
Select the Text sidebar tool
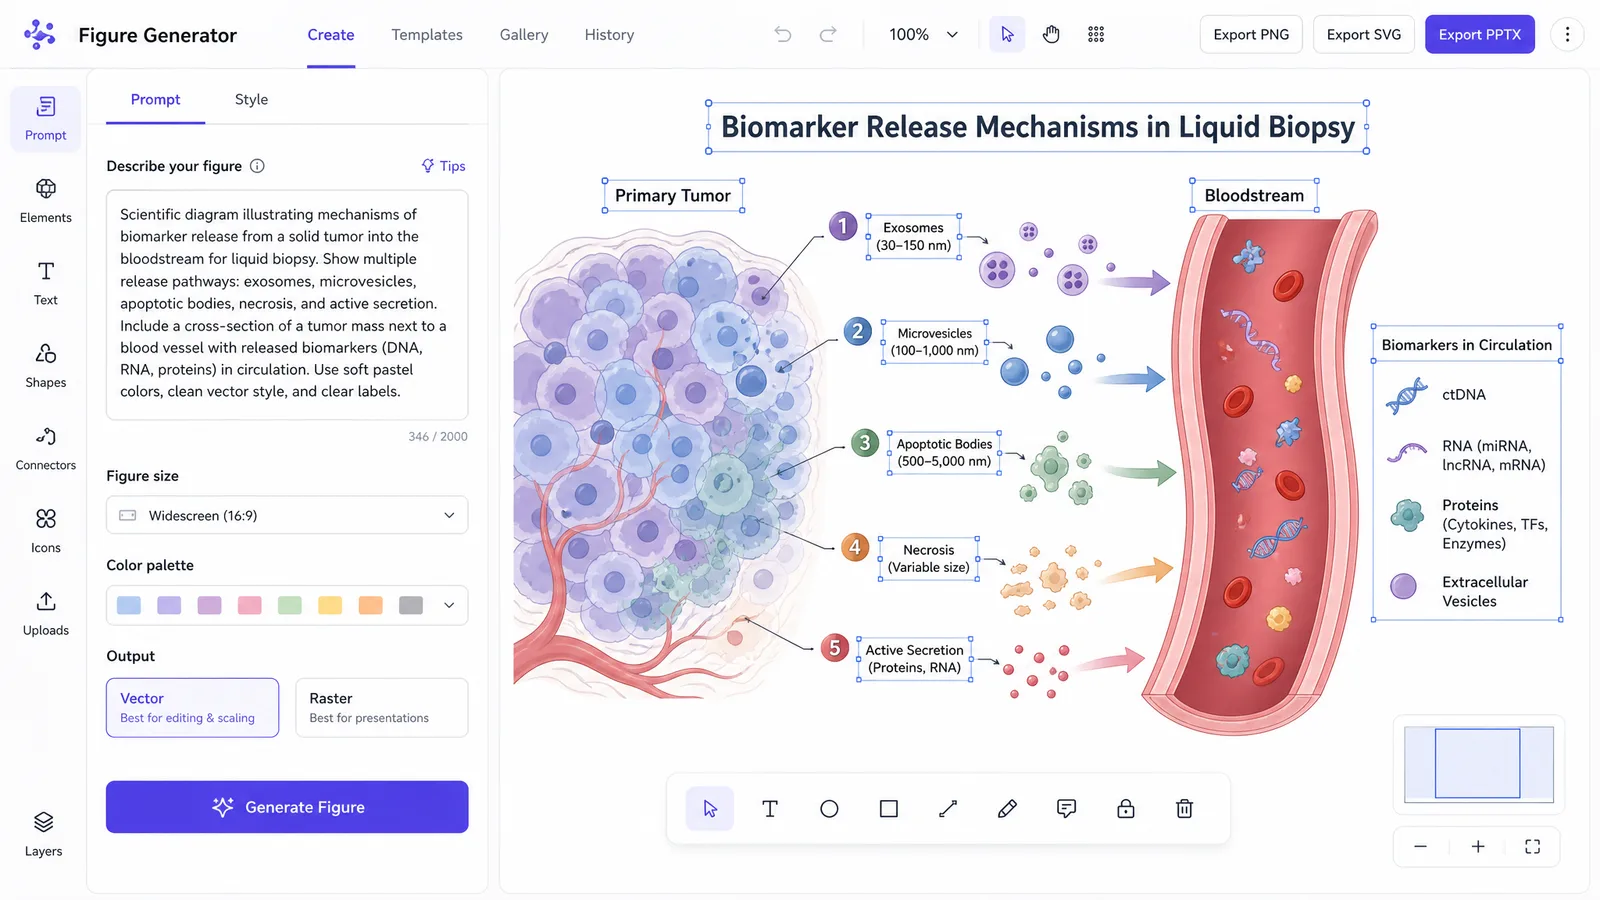click(x=46, y=283)
